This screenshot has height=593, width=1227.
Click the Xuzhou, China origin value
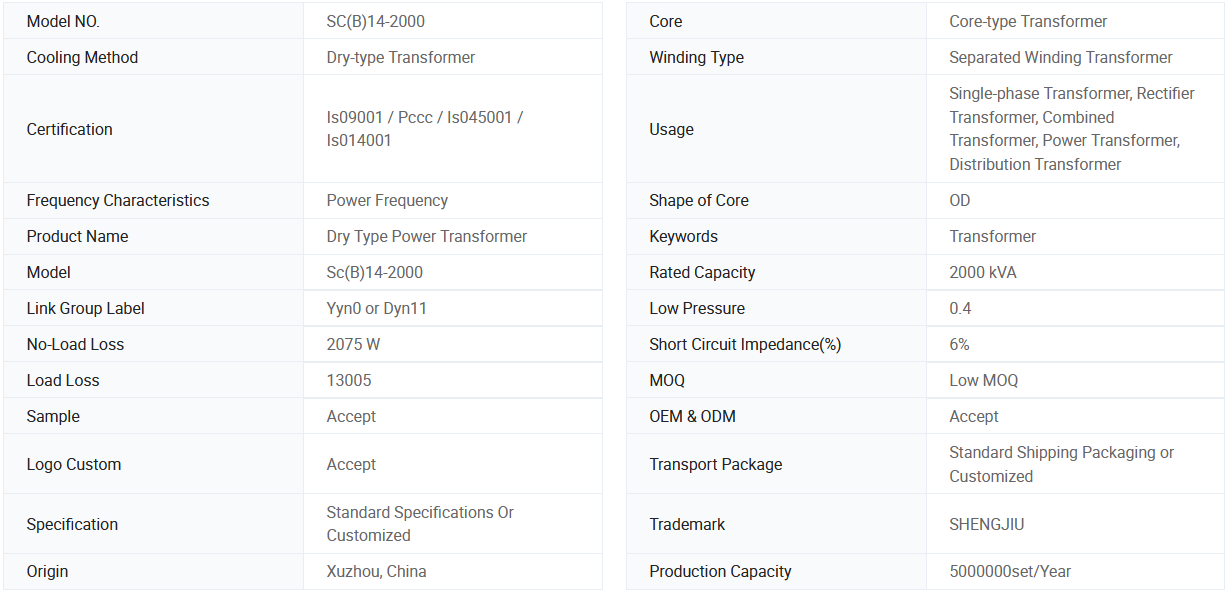[x=376, y=571]
